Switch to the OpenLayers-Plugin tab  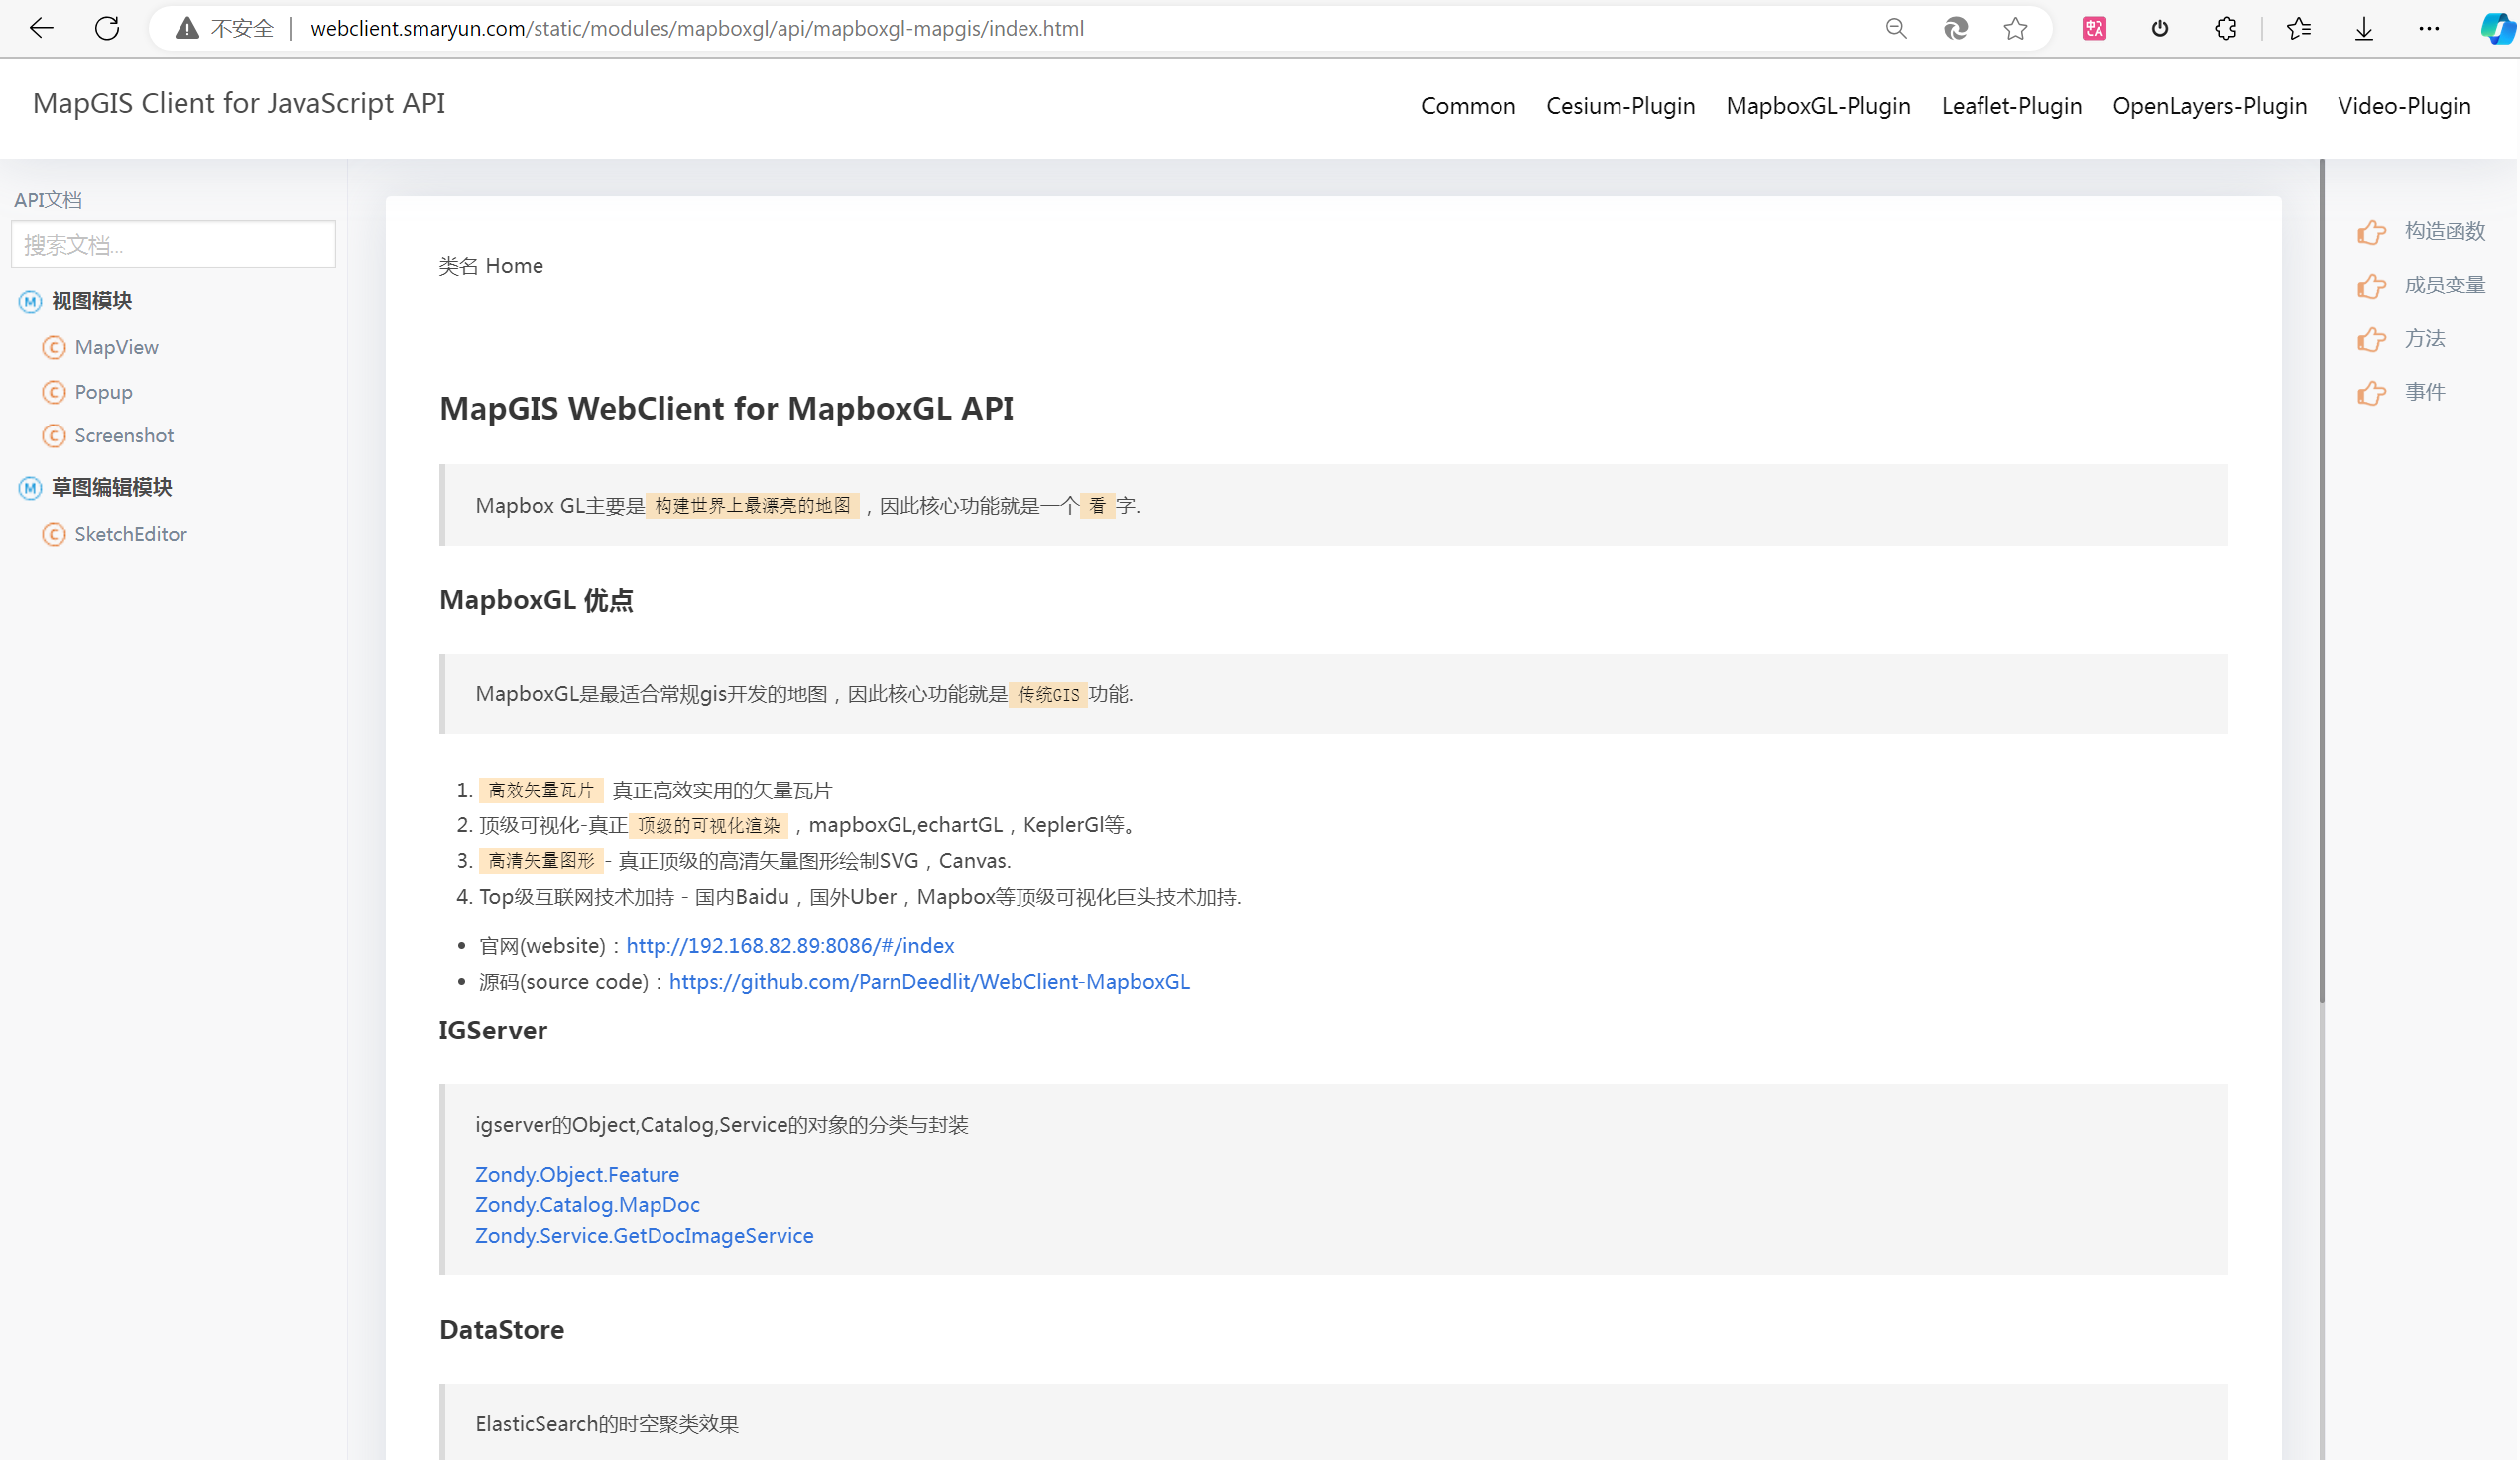click(x=2209, y=106)
